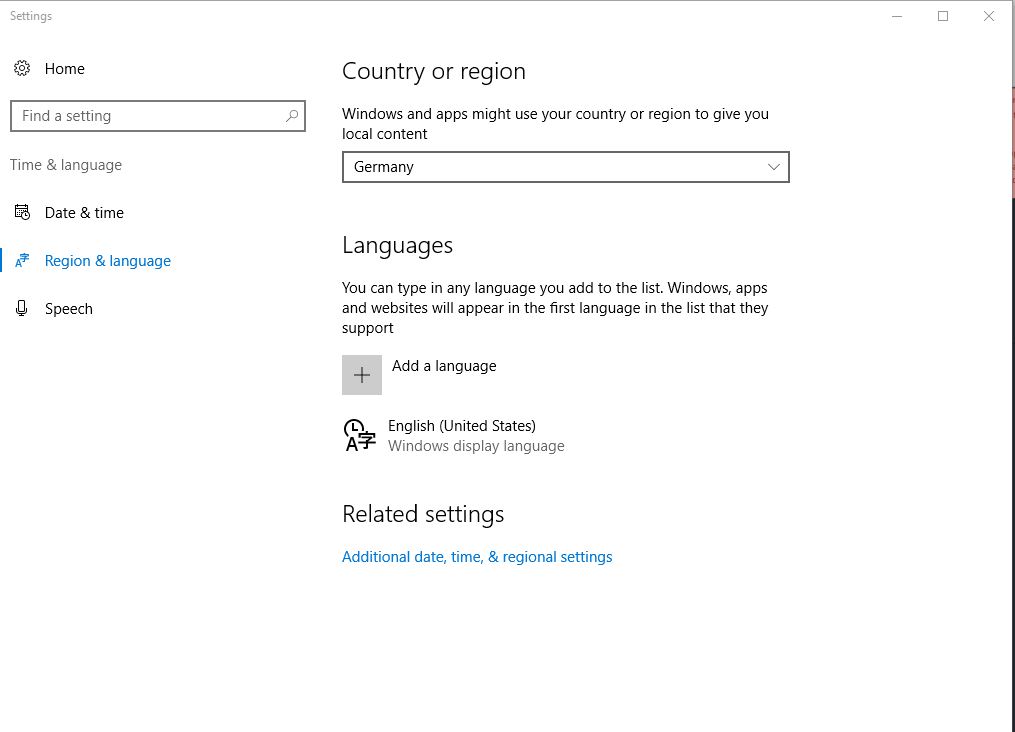Expand country list using the chevron arrow
This screenshot has height=732, width=1015.
773,167
